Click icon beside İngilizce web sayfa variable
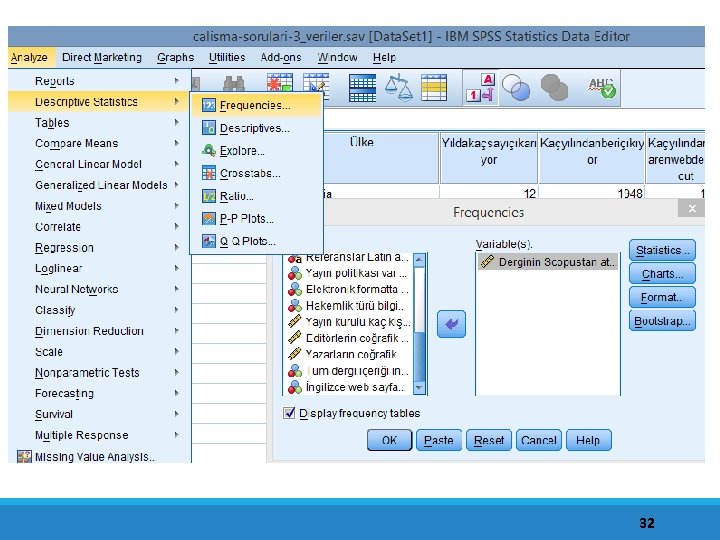The image size is (720, 540). [295, 387]
